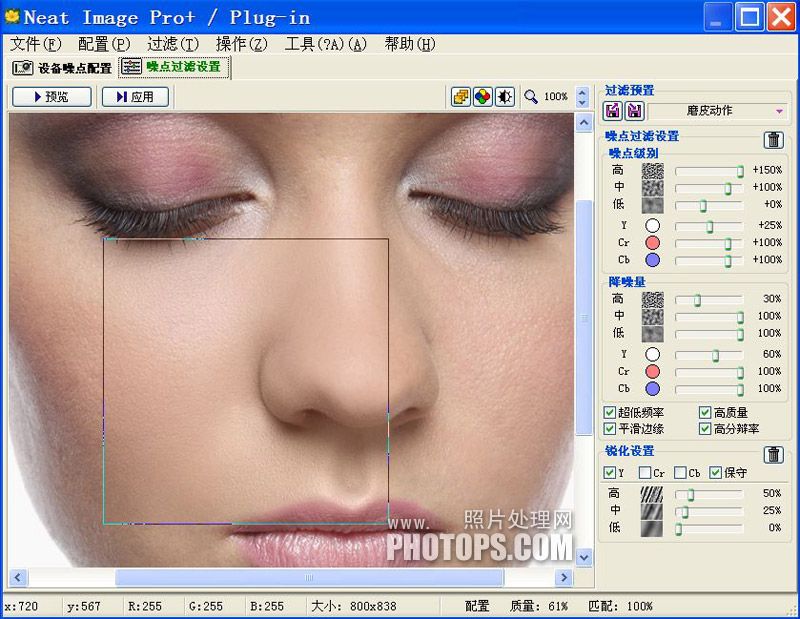Click the 质量: 61% status text

point(539,606)
